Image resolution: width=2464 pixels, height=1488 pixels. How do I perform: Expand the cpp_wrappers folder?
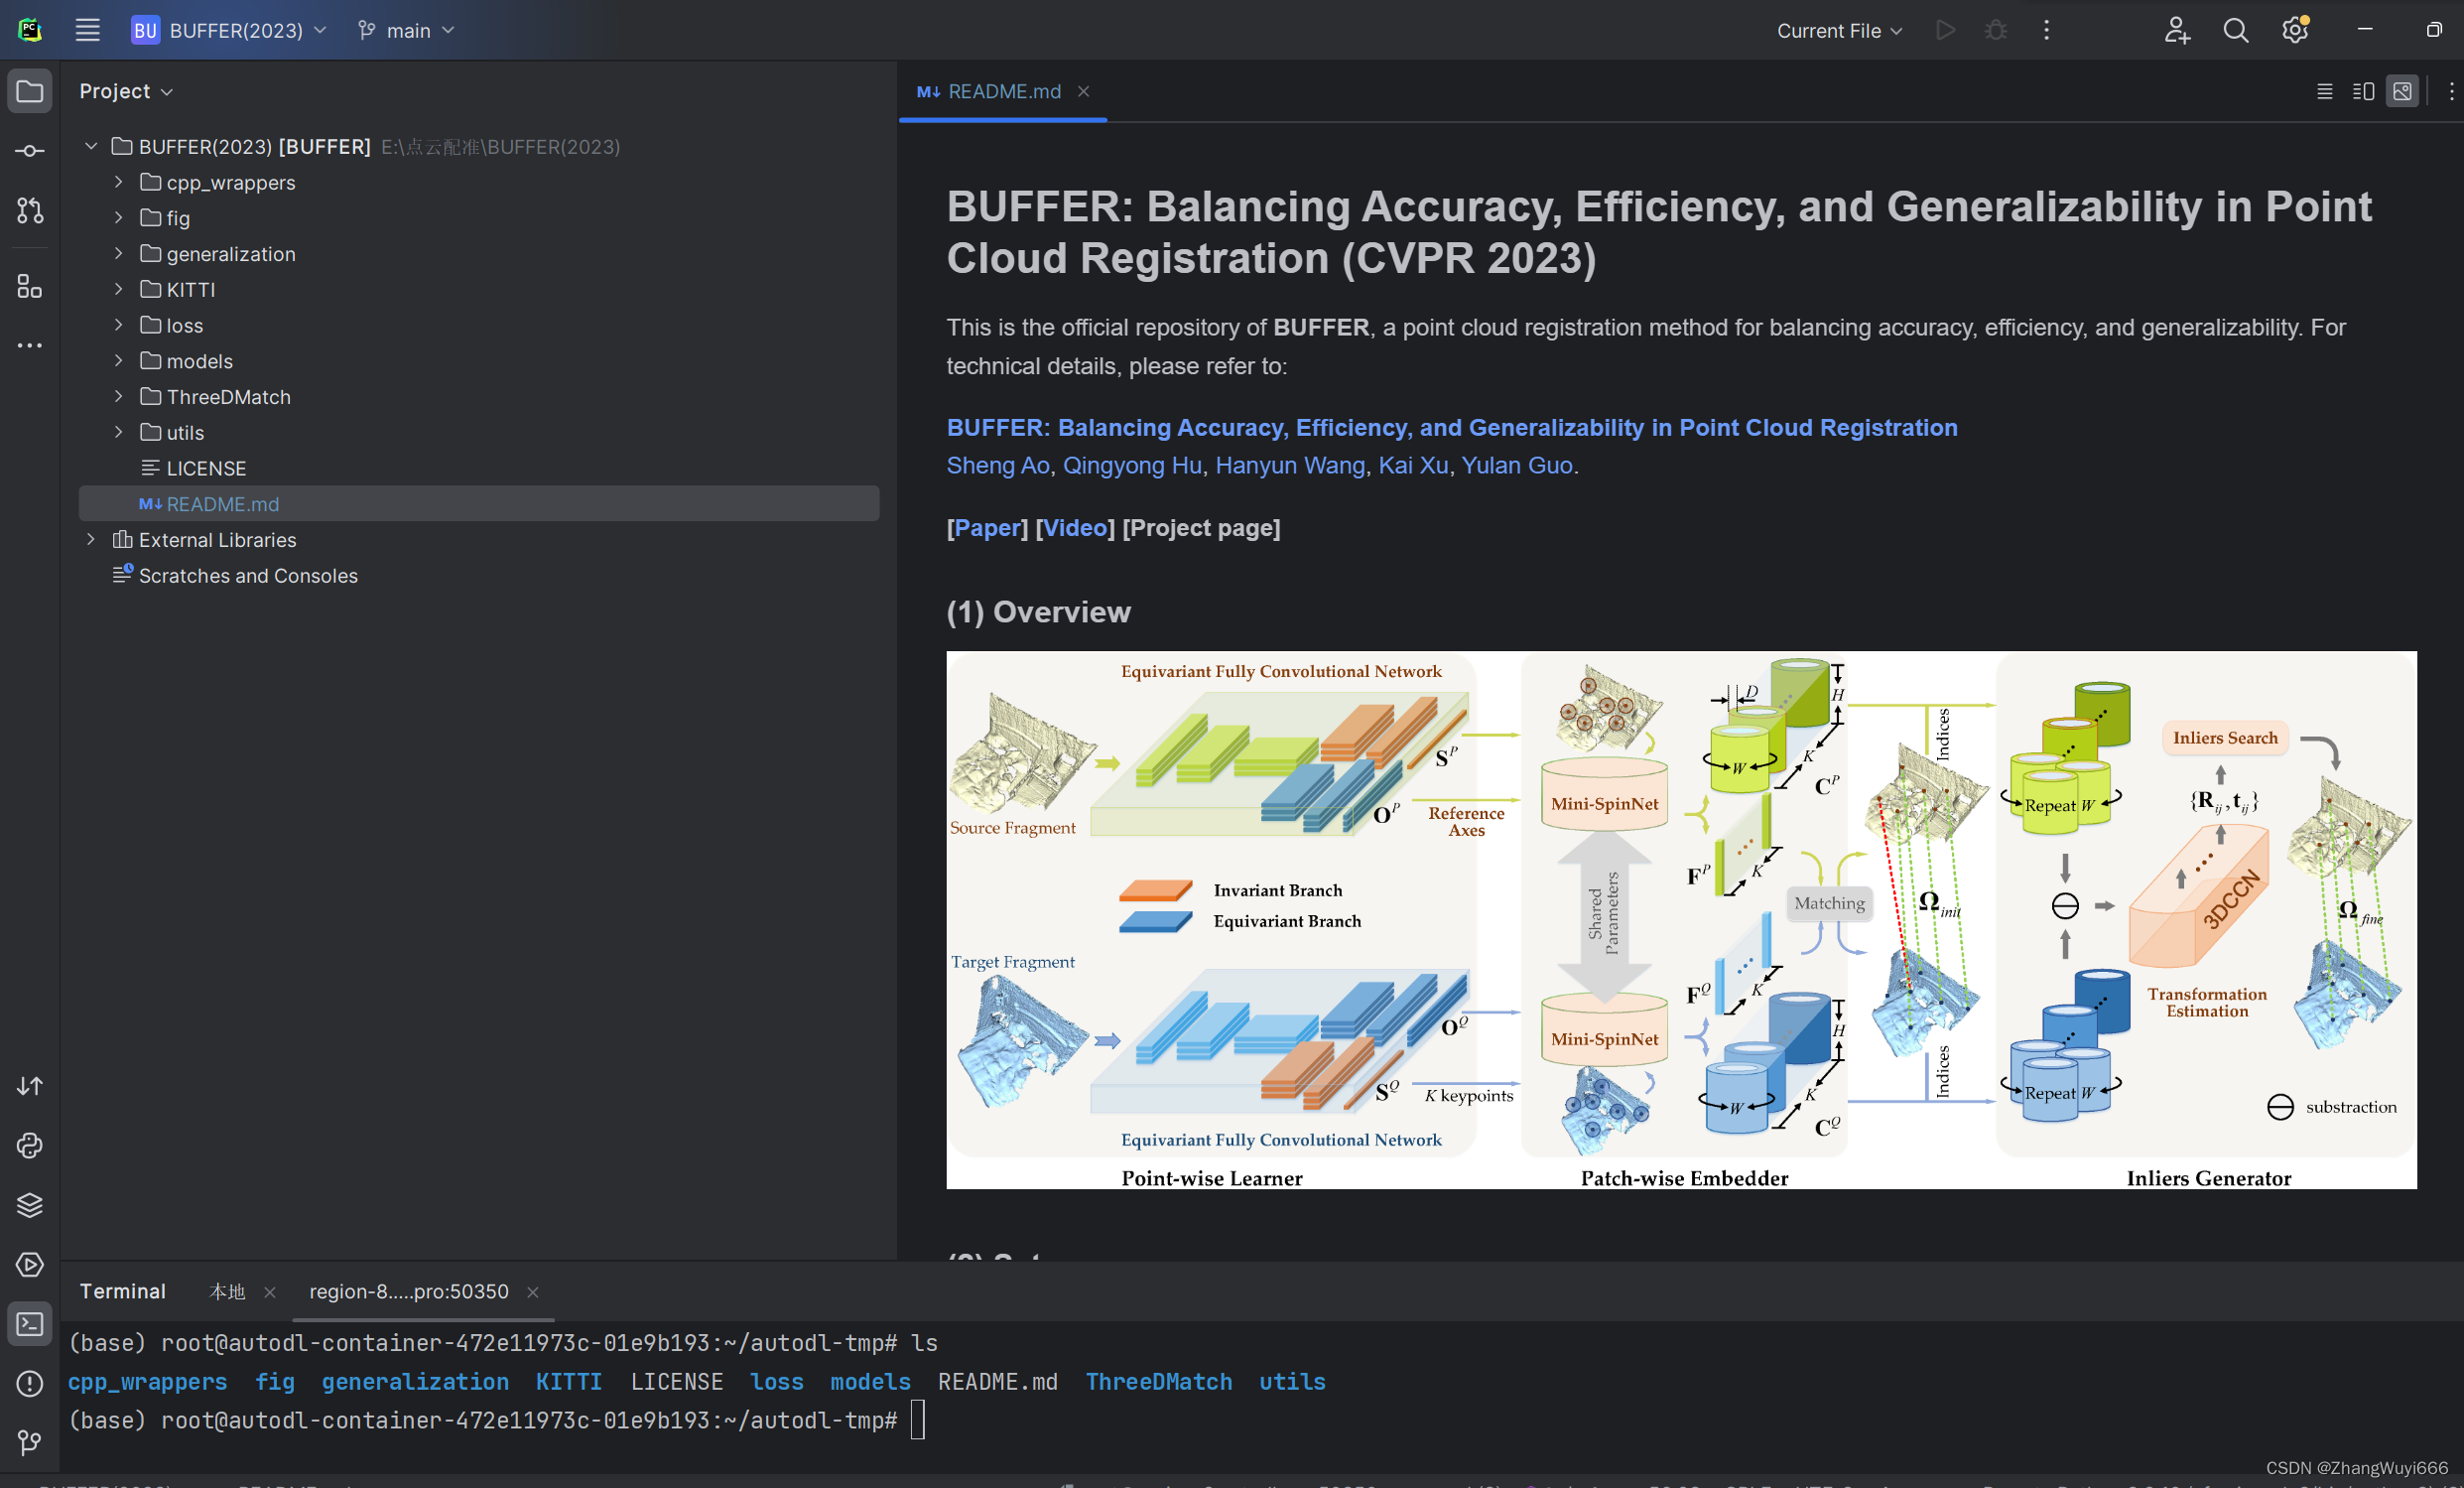click(x=118, y=182)
